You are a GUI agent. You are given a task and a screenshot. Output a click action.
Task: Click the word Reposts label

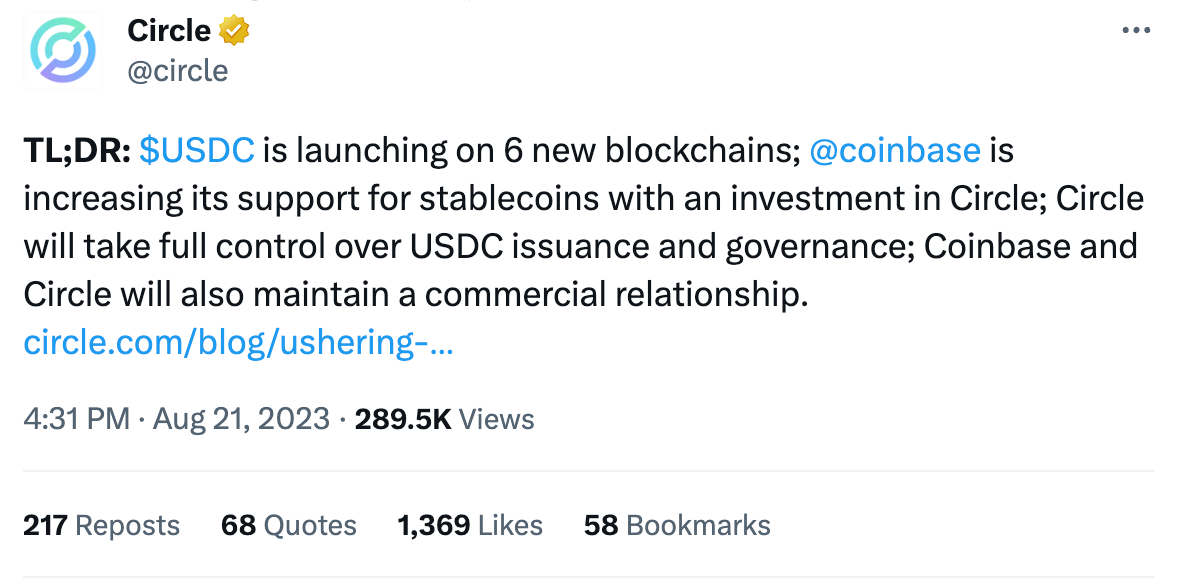(128, 525)
